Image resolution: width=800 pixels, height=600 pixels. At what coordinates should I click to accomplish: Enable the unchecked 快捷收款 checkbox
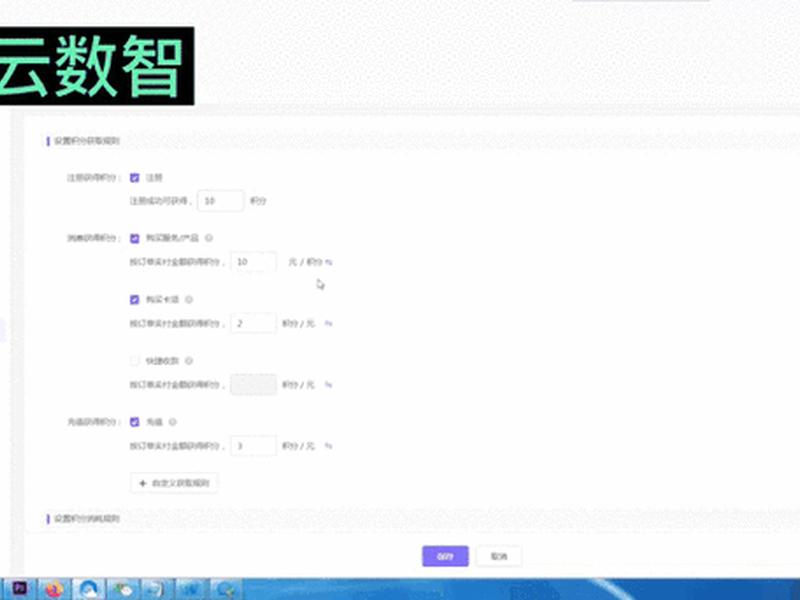(134, 361)
